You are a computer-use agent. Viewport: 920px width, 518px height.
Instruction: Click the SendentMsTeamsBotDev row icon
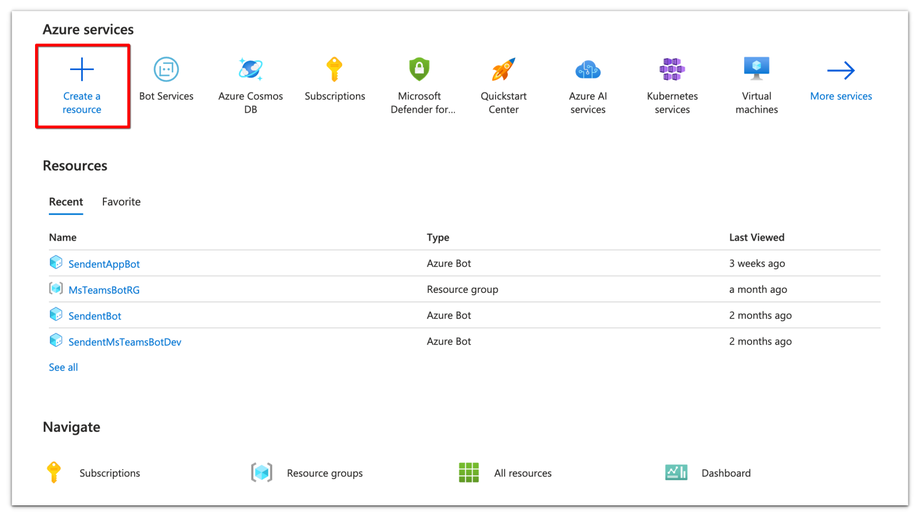56,340
